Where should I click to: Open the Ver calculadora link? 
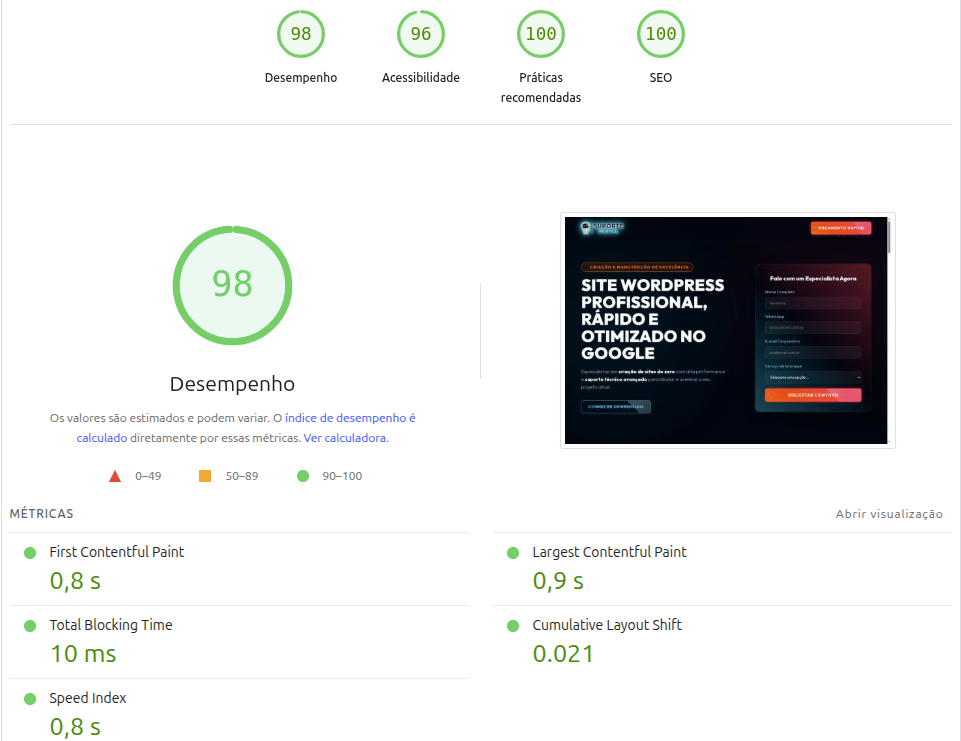point(345,437)
